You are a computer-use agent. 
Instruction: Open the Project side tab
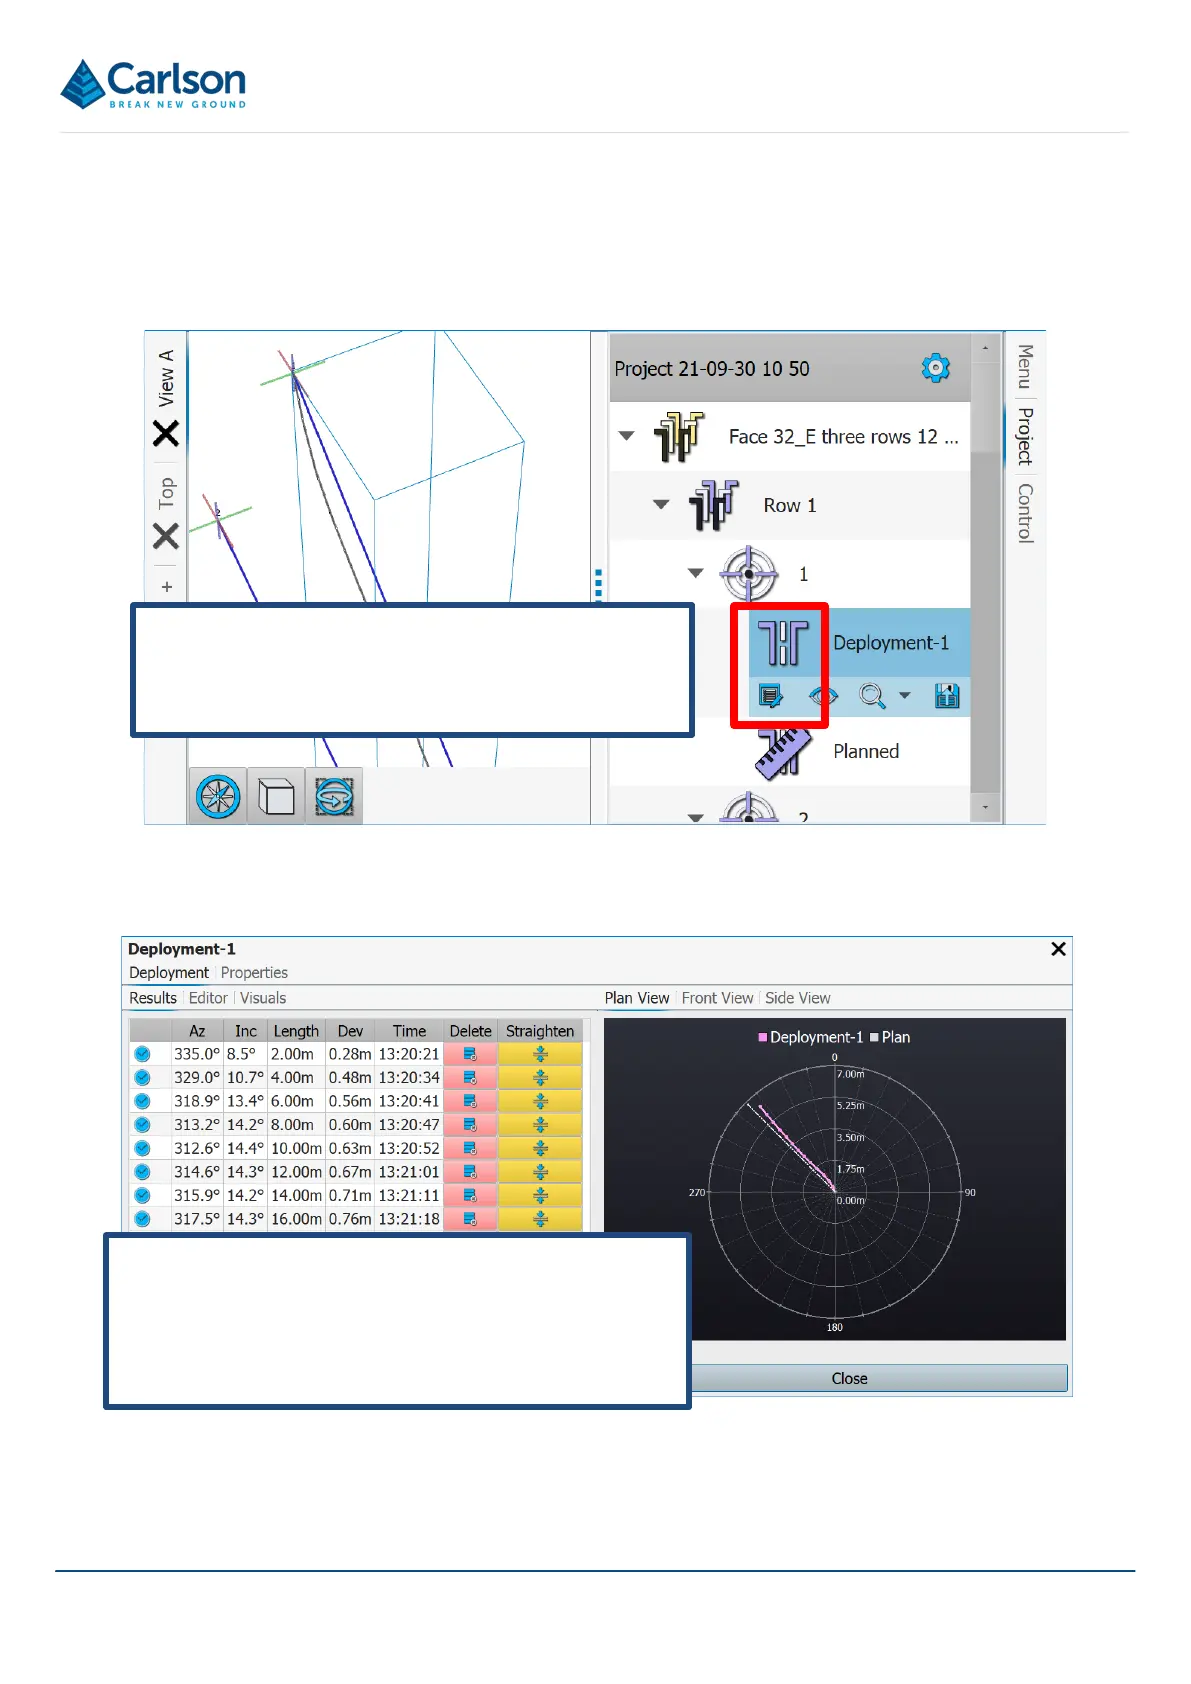(1025, 436)
